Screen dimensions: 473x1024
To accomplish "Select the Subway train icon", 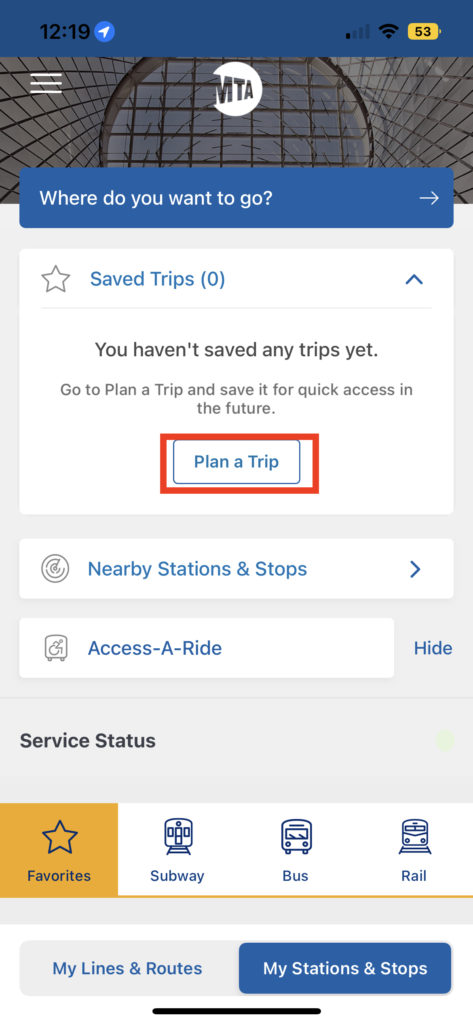I will [x=178, y=837].
